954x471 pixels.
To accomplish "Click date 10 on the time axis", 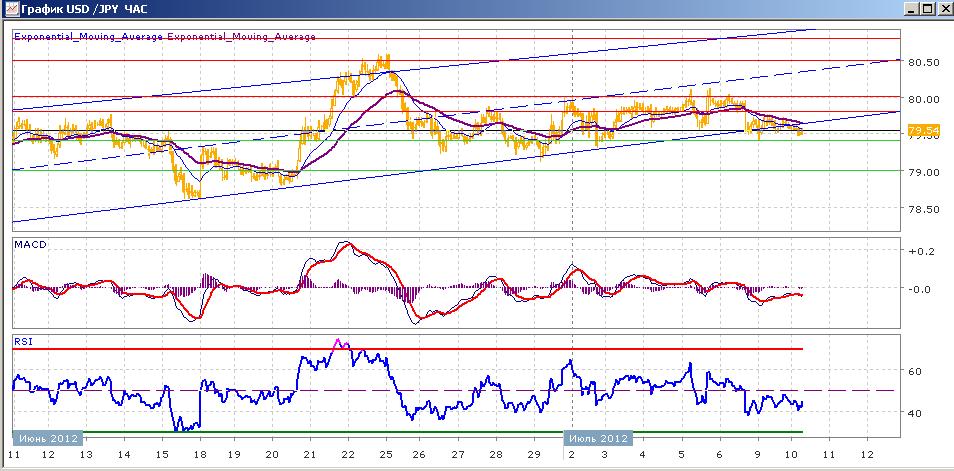I will 793,454.
